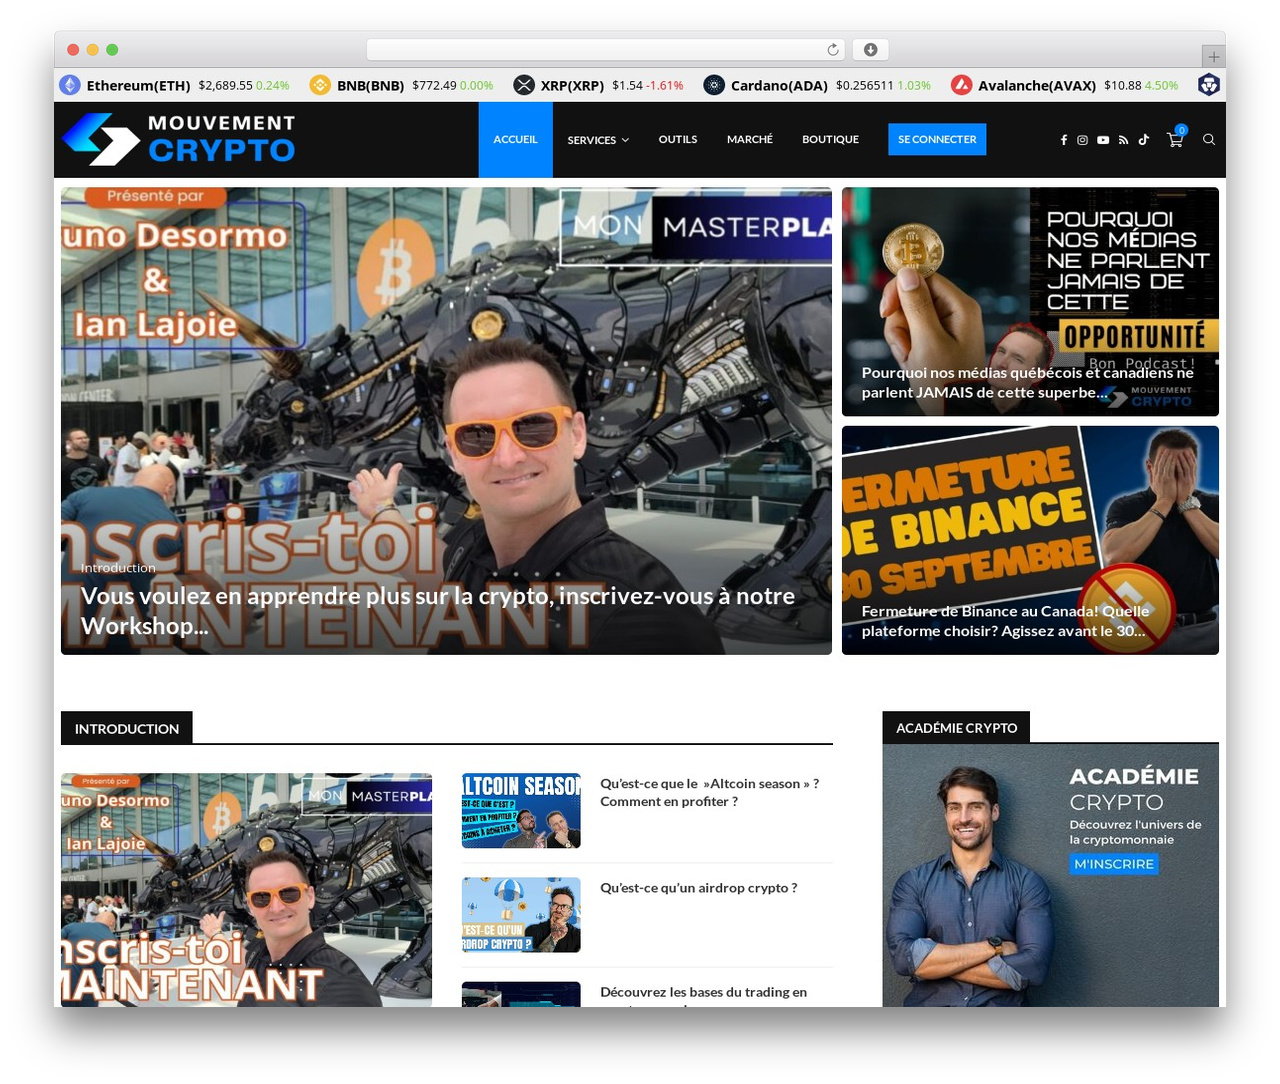Viewport: 1280px width, 1084px height.
Task: Click the BNB price $772.49
Action: pyautogui.click(x=434, y=86)
